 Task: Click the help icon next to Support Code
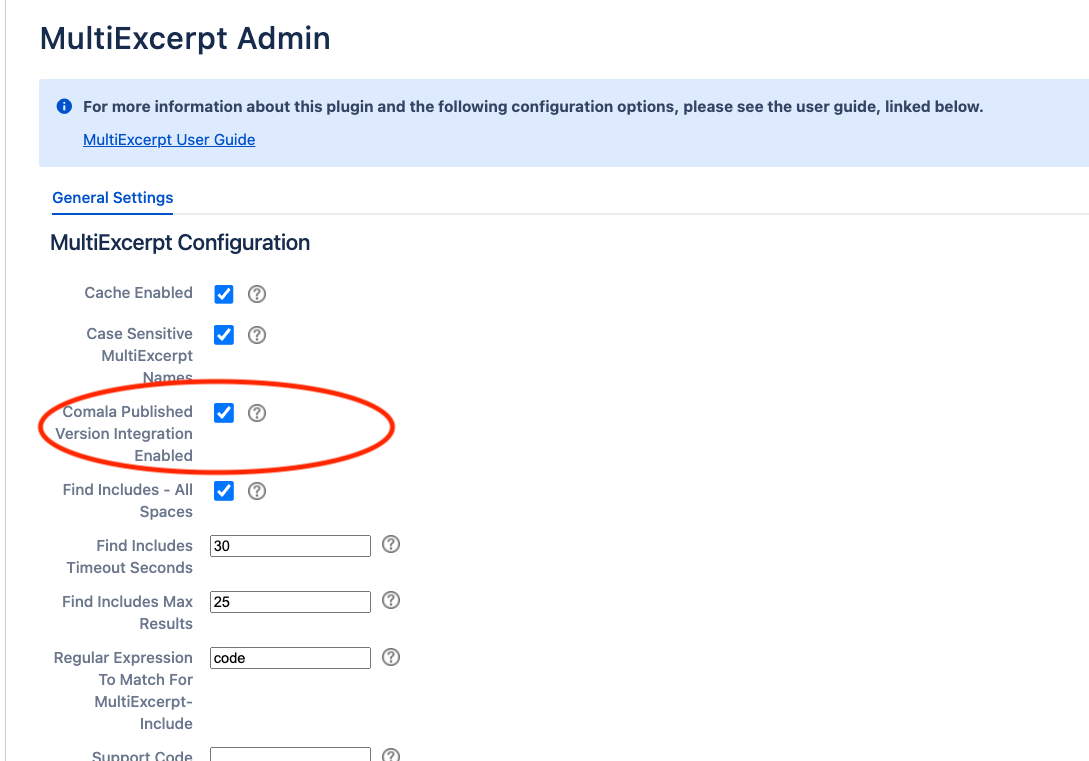point(390,753)
